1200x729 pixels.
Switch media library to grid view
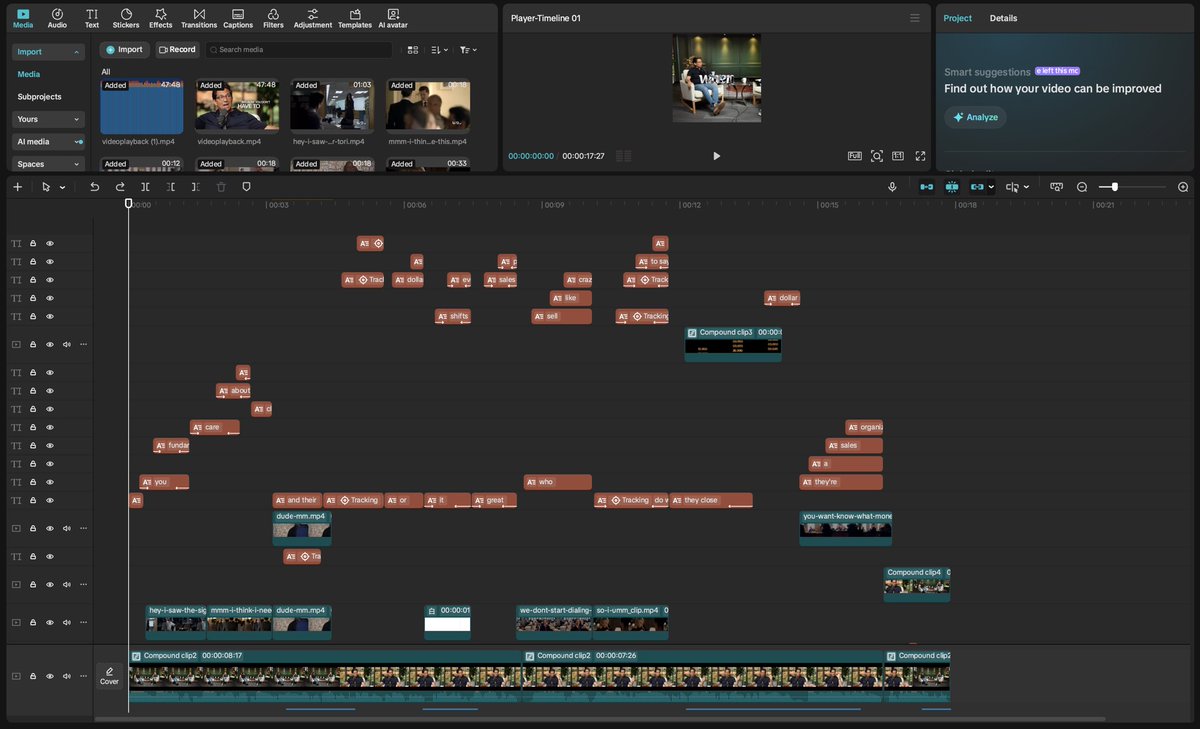point(412,49)
